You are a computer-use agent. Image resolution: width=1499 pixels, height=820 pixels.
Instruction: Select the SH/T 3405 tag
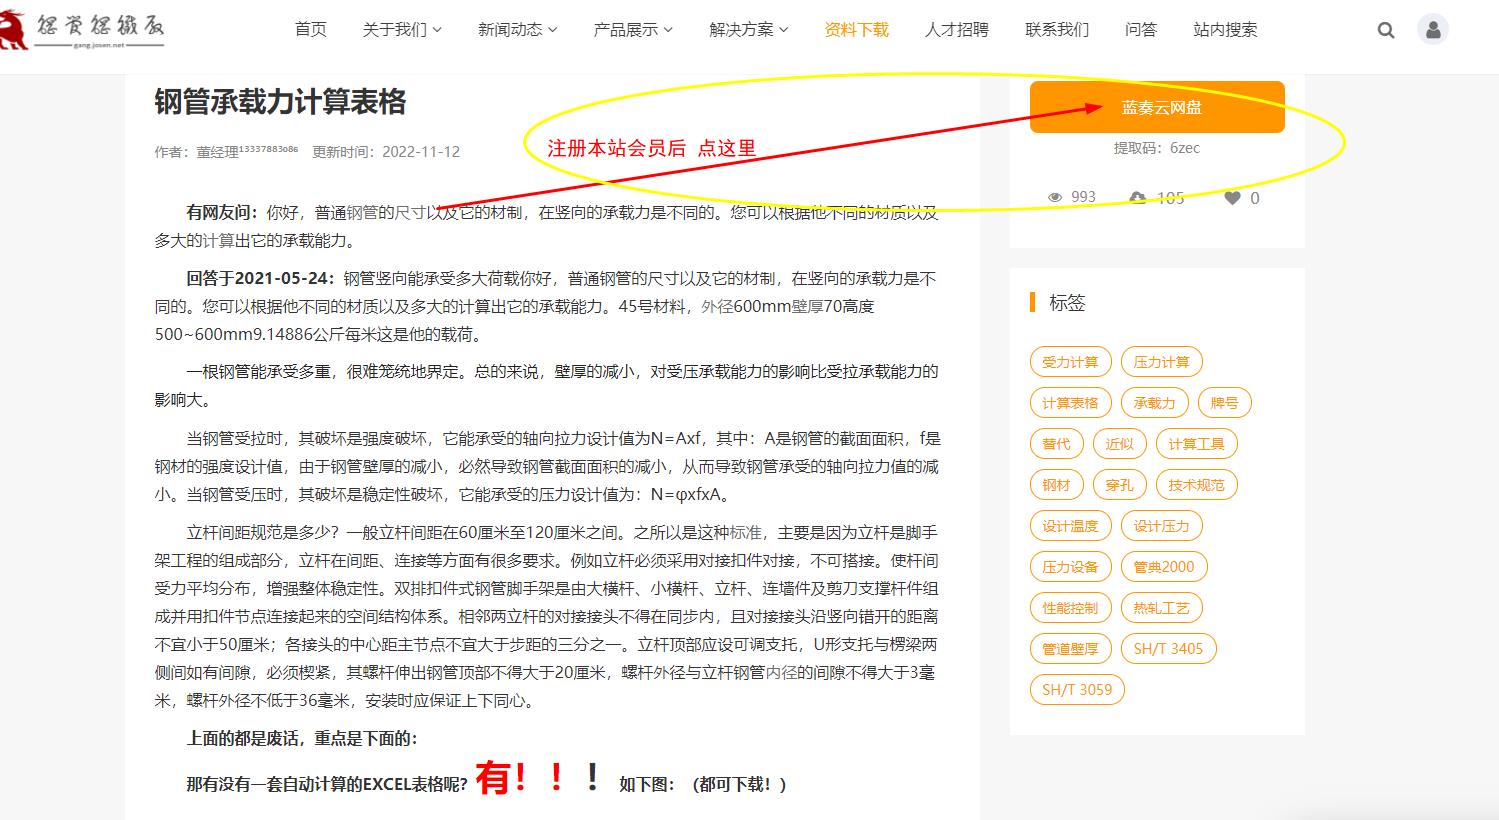tap(1168, 649)
